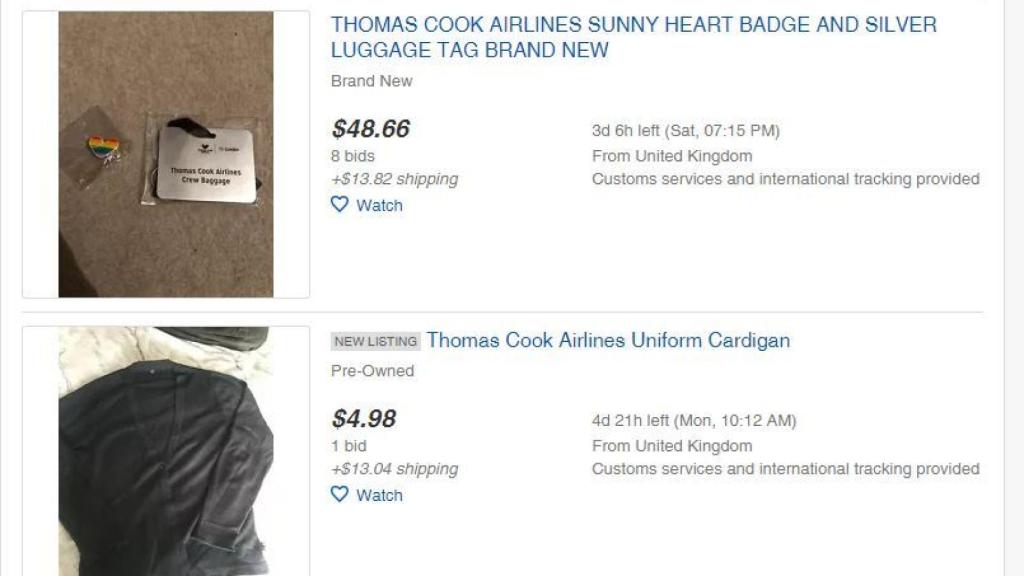Open the Thomas Cook Airlines Uniform Cardigan title

coord(608,340)
